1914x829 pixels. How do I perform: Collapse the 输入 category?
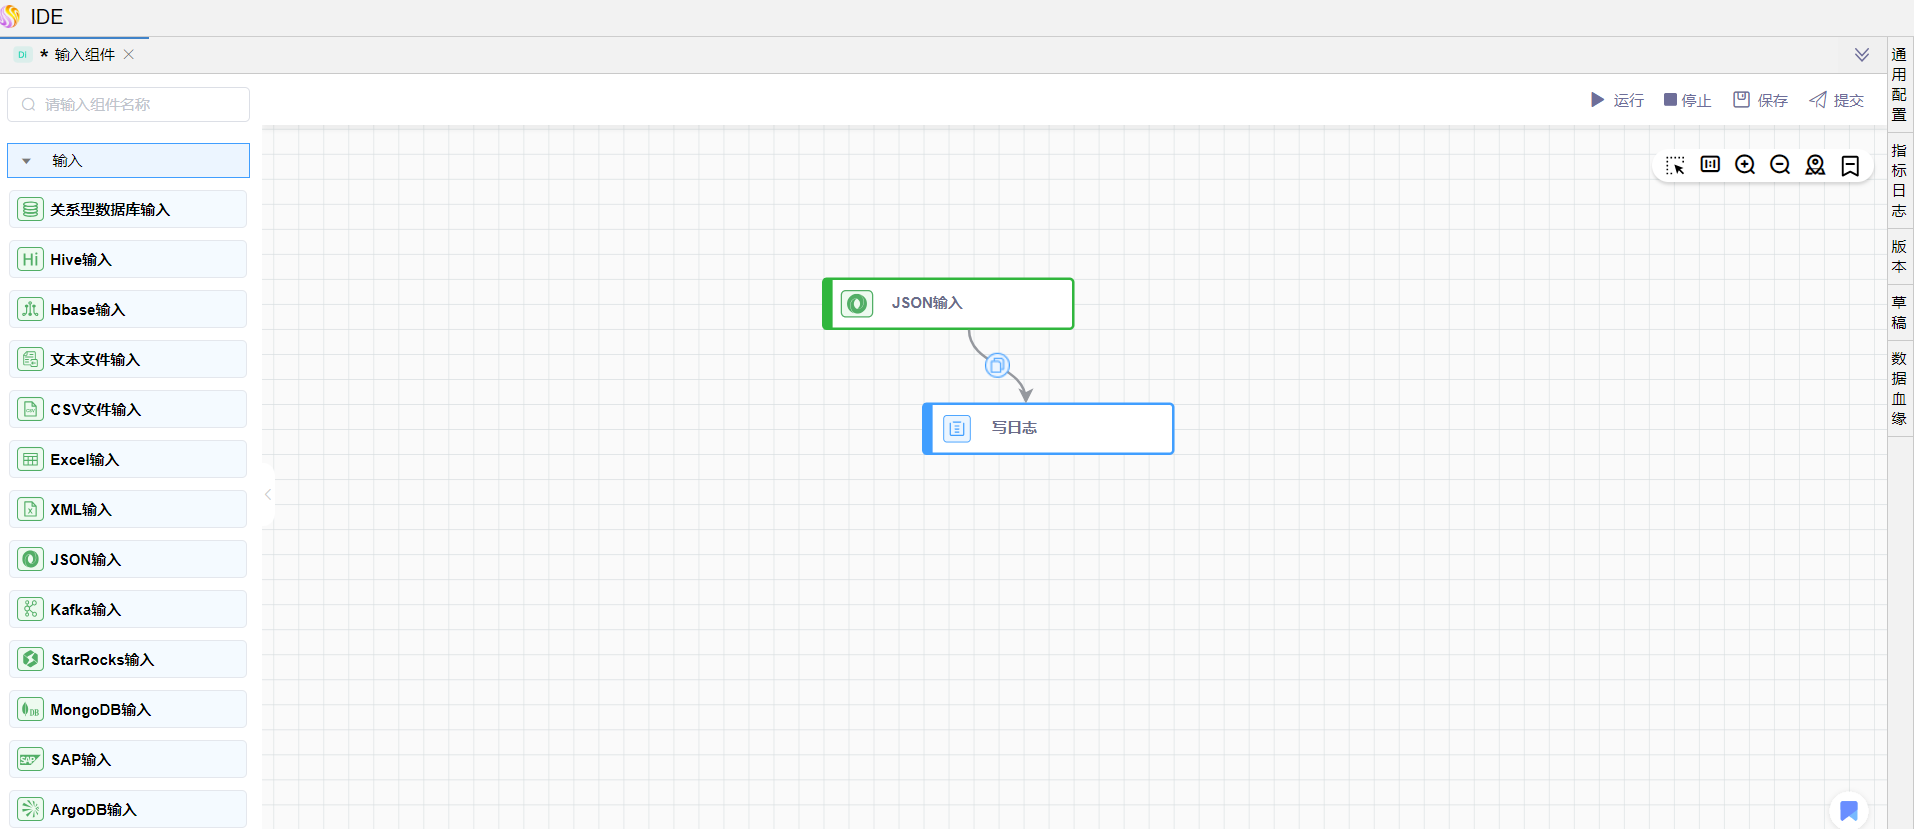(x=129, y=160)
